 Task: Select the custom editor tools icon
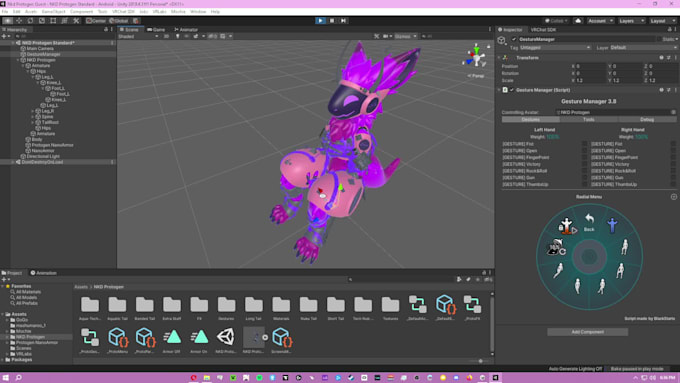point(76,20)
